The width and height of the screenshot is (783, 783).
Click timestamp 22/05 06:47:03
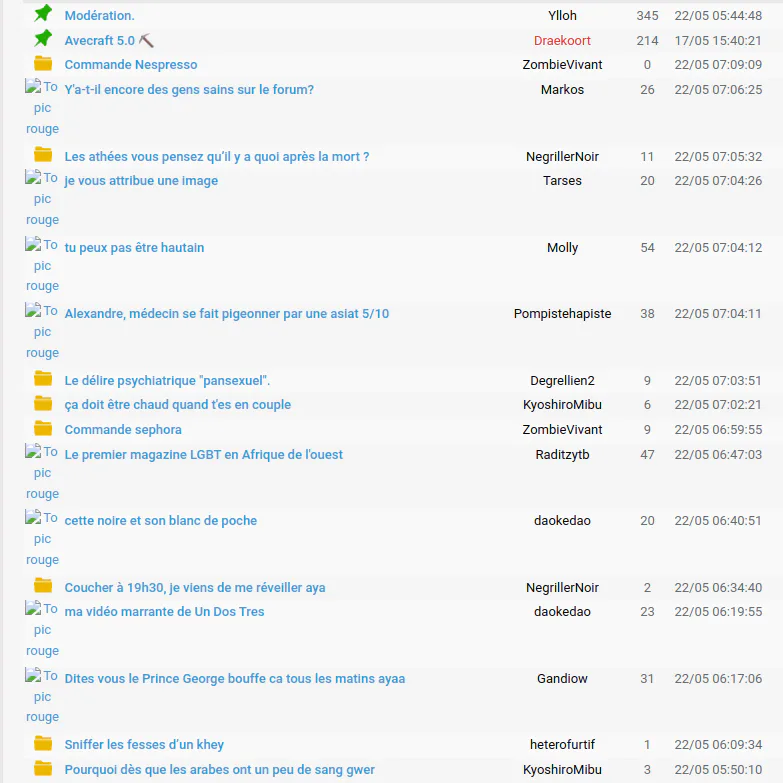point(718,454)
